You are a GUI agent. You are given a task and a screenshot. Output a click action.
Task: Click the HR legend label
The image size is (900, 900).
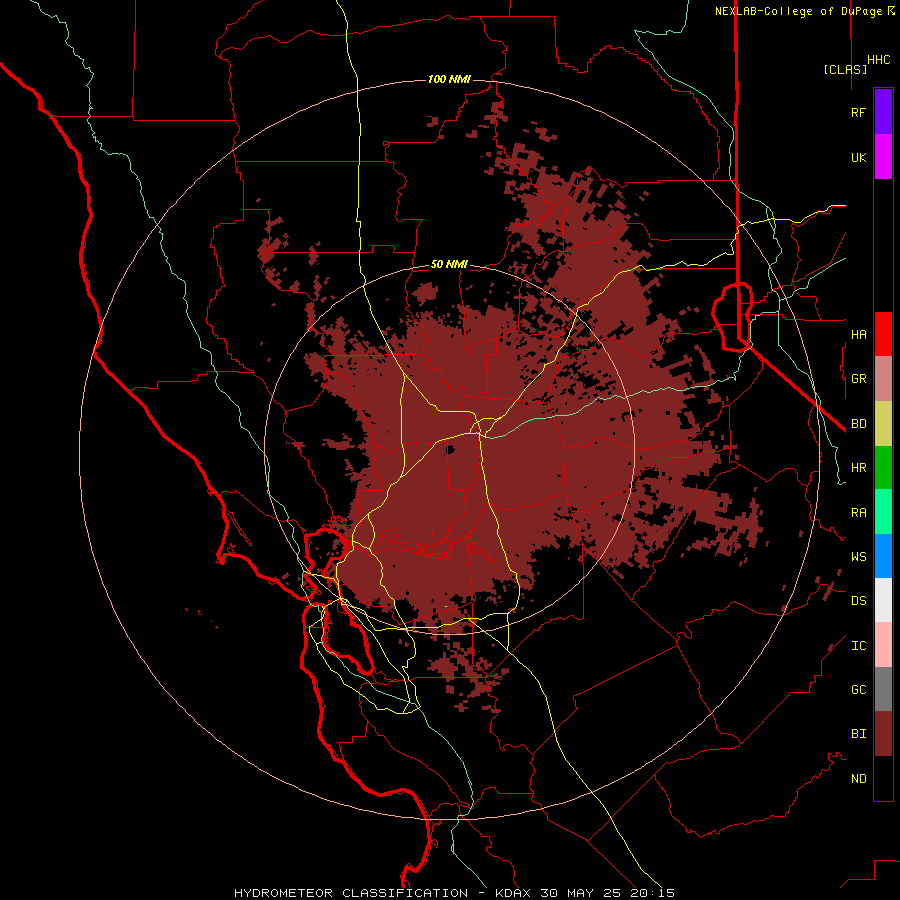858,468
